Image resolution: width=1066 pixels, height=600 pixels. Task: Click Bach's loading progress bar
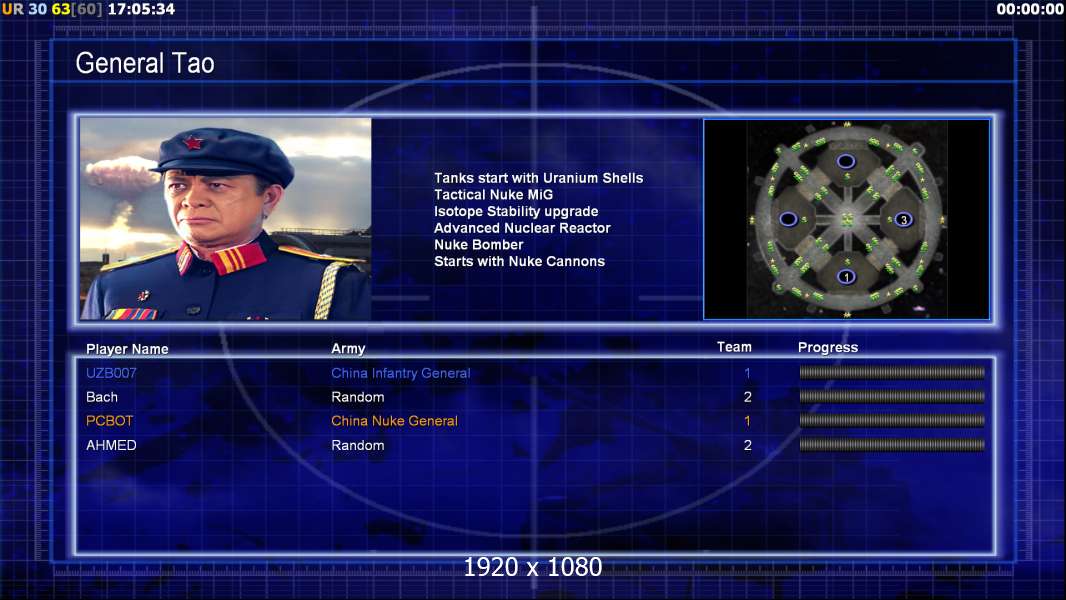892,396
